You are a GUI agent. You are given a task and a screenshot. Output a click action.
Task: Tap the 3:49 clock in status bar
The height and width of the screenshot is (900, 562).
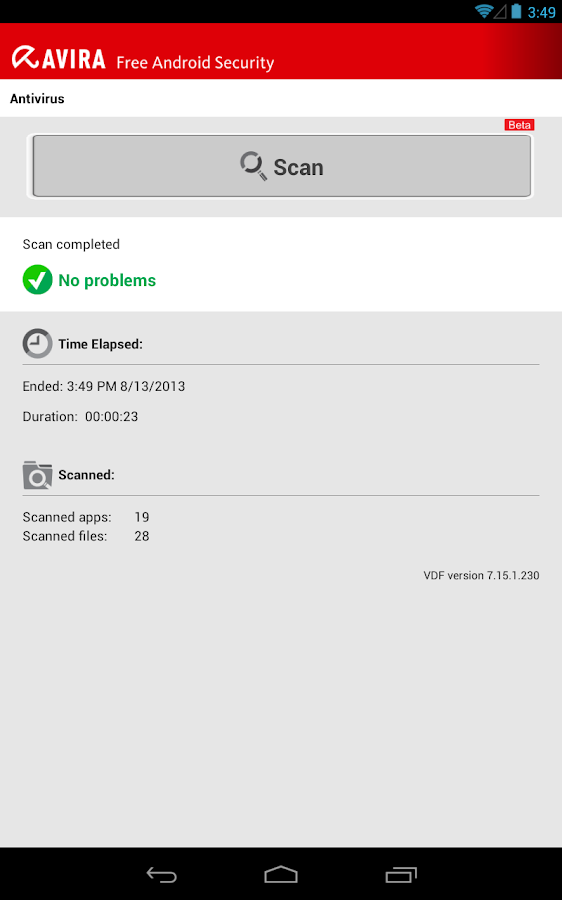tap(541, 12)
